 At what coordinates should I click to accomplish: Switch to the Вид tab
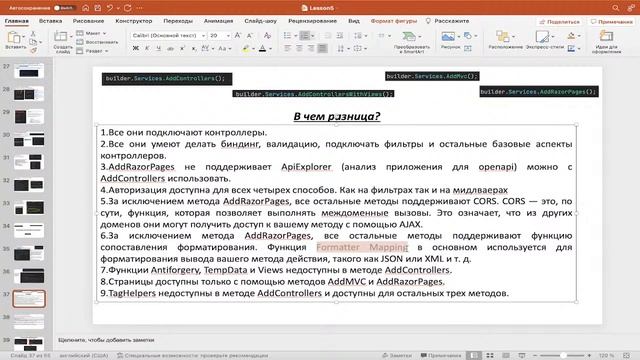click(354, 21)
